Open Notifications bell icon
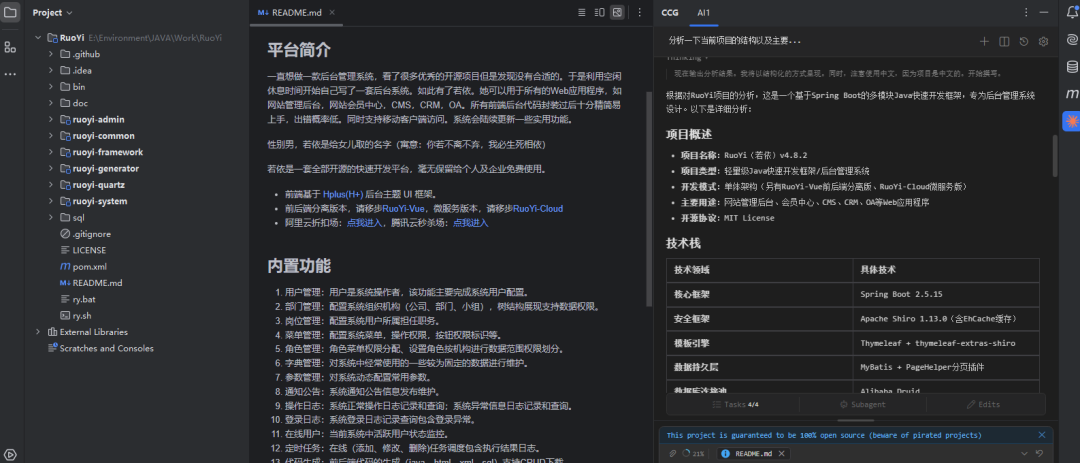1080x463 pixels. click(x=1072, y=12)
